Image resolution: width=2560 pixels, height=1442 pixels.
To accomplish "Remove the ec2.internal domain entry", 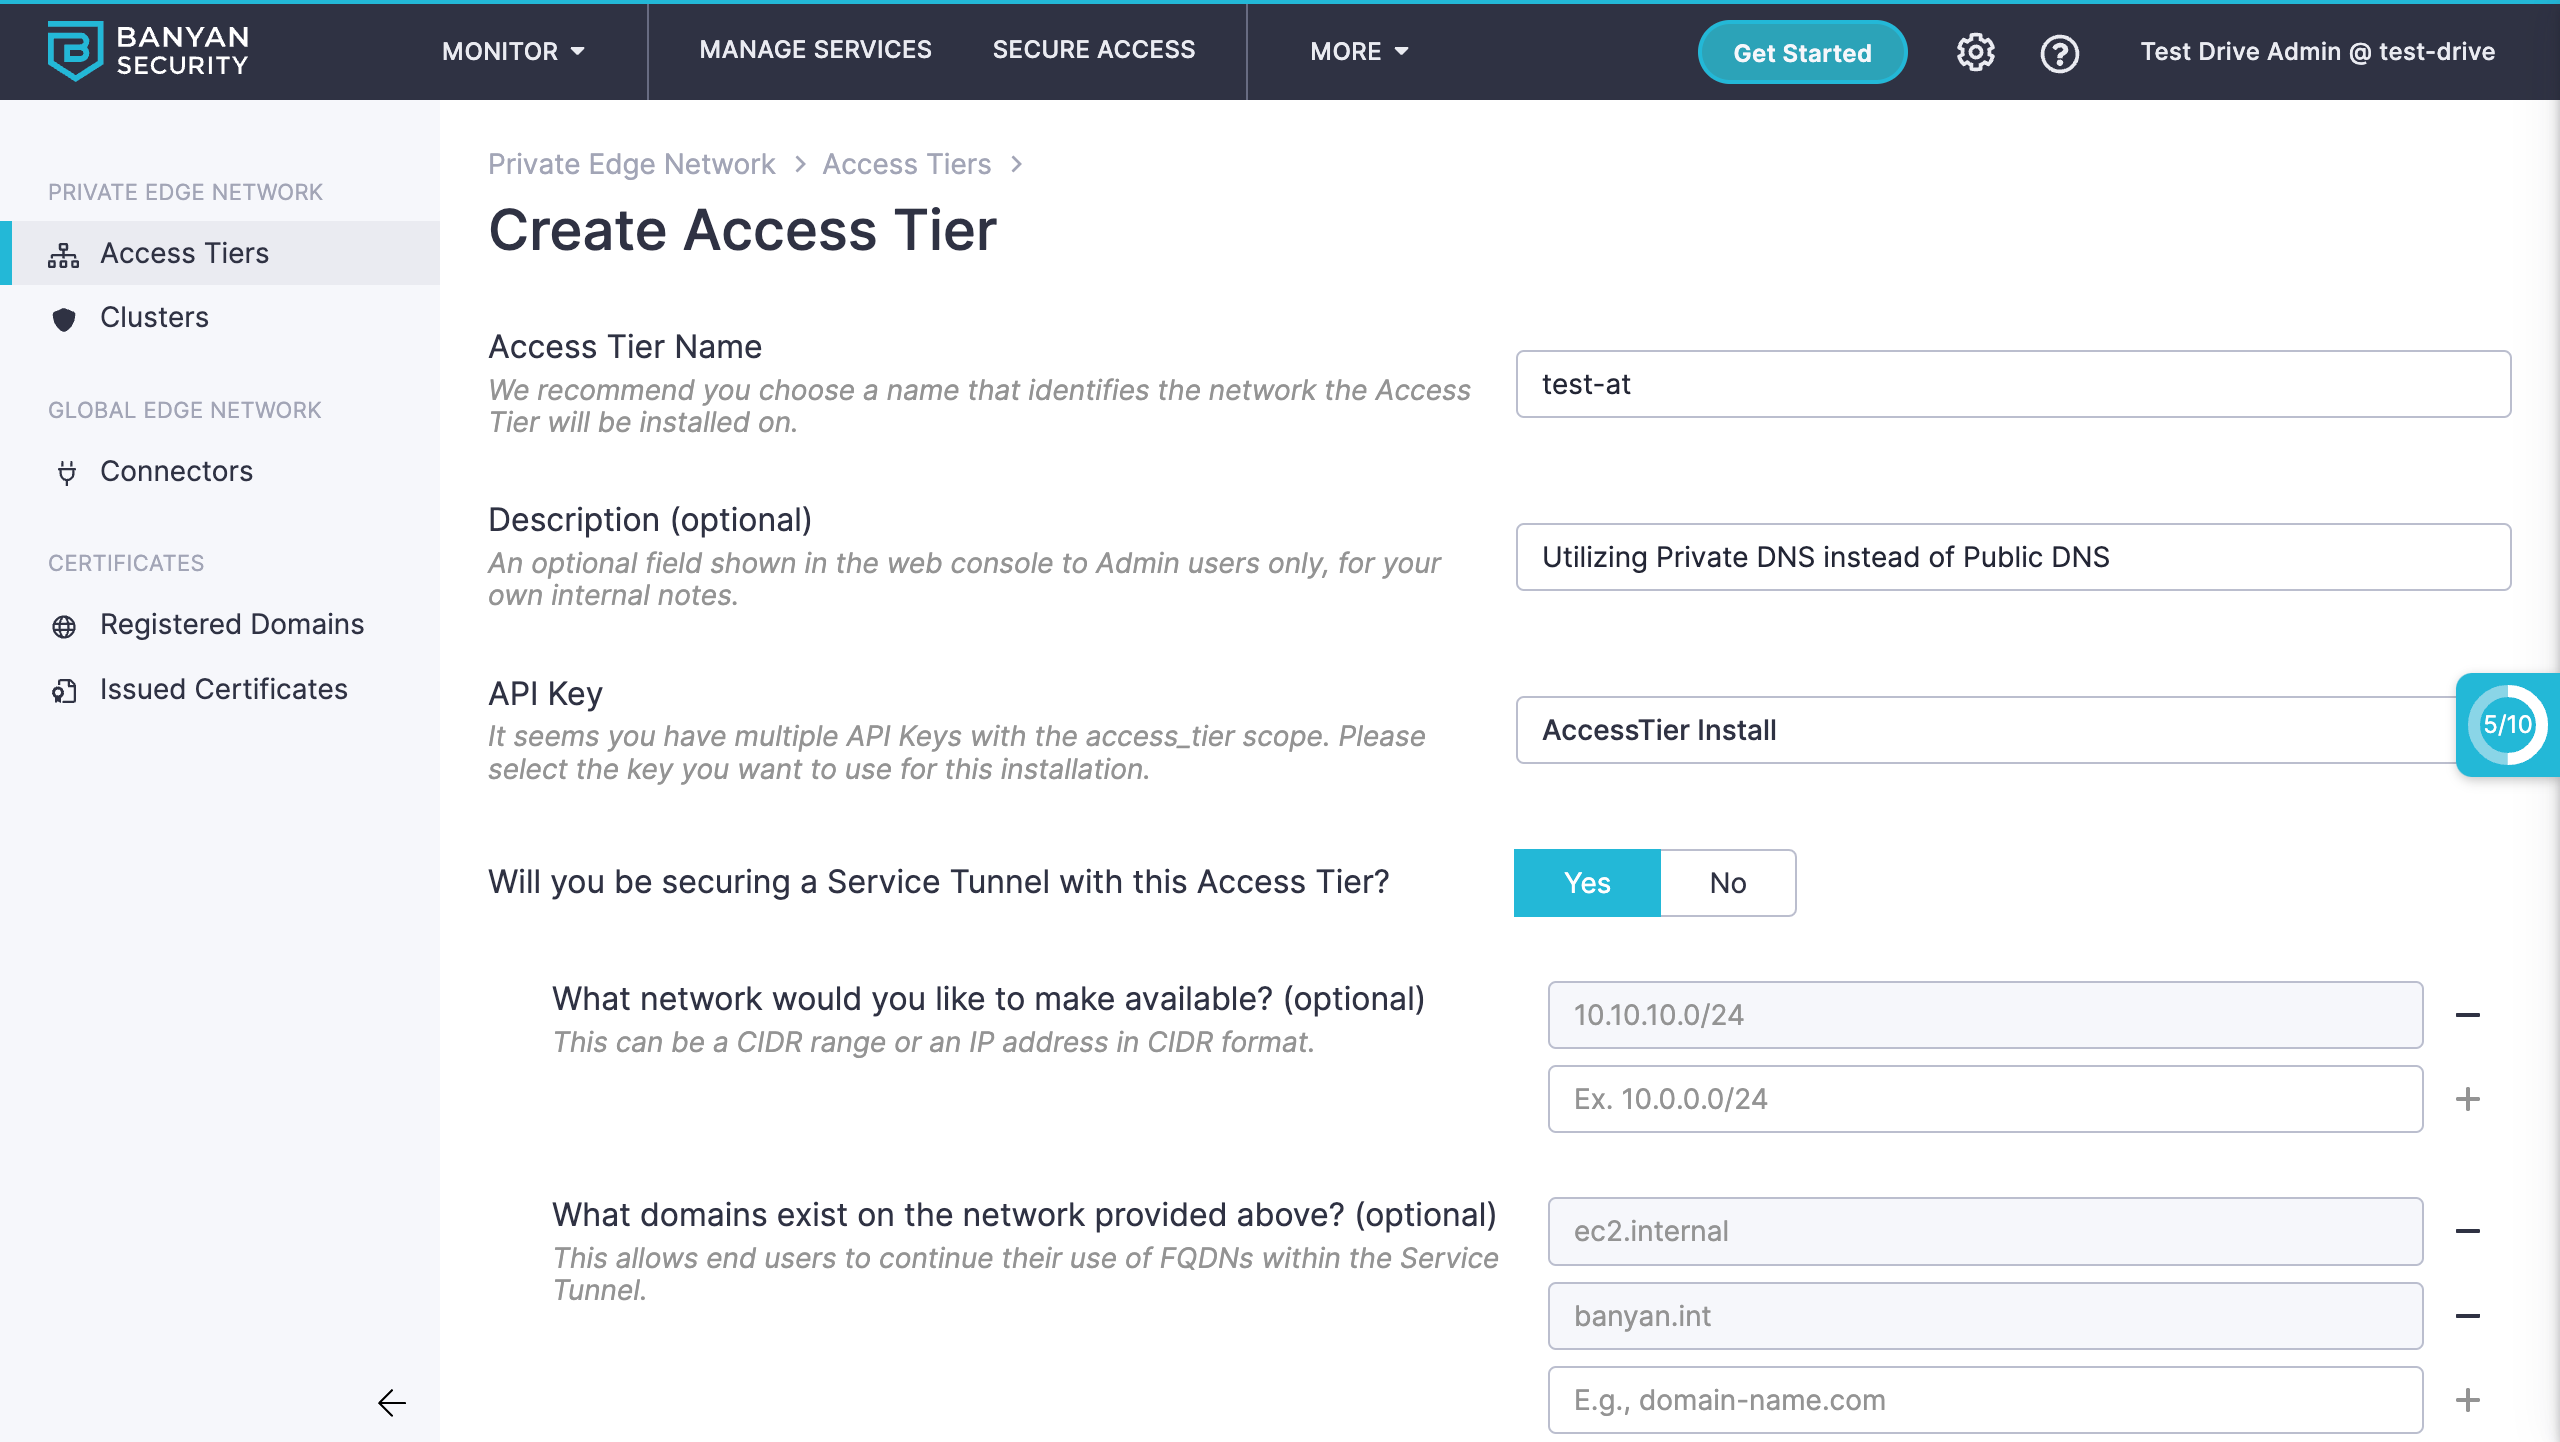I will [2467, 1231].
